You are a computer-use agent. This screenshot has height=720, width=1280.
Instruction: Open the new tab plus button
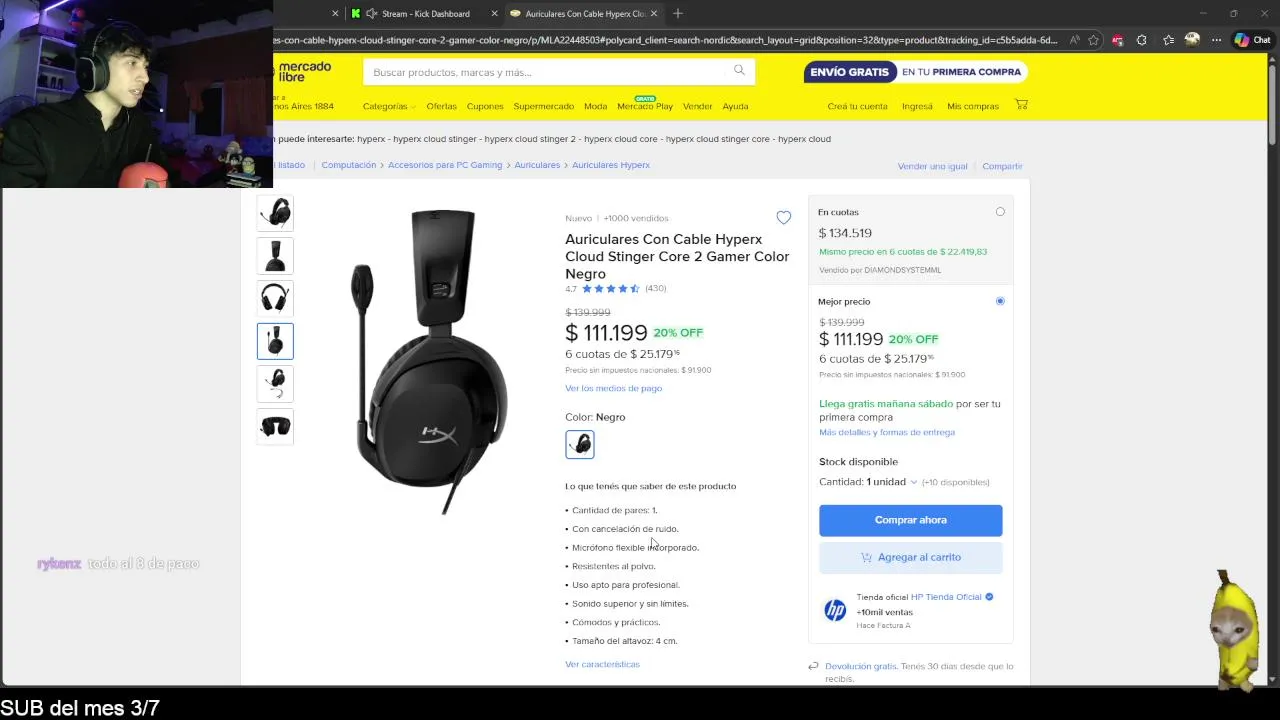click(678, 13)
